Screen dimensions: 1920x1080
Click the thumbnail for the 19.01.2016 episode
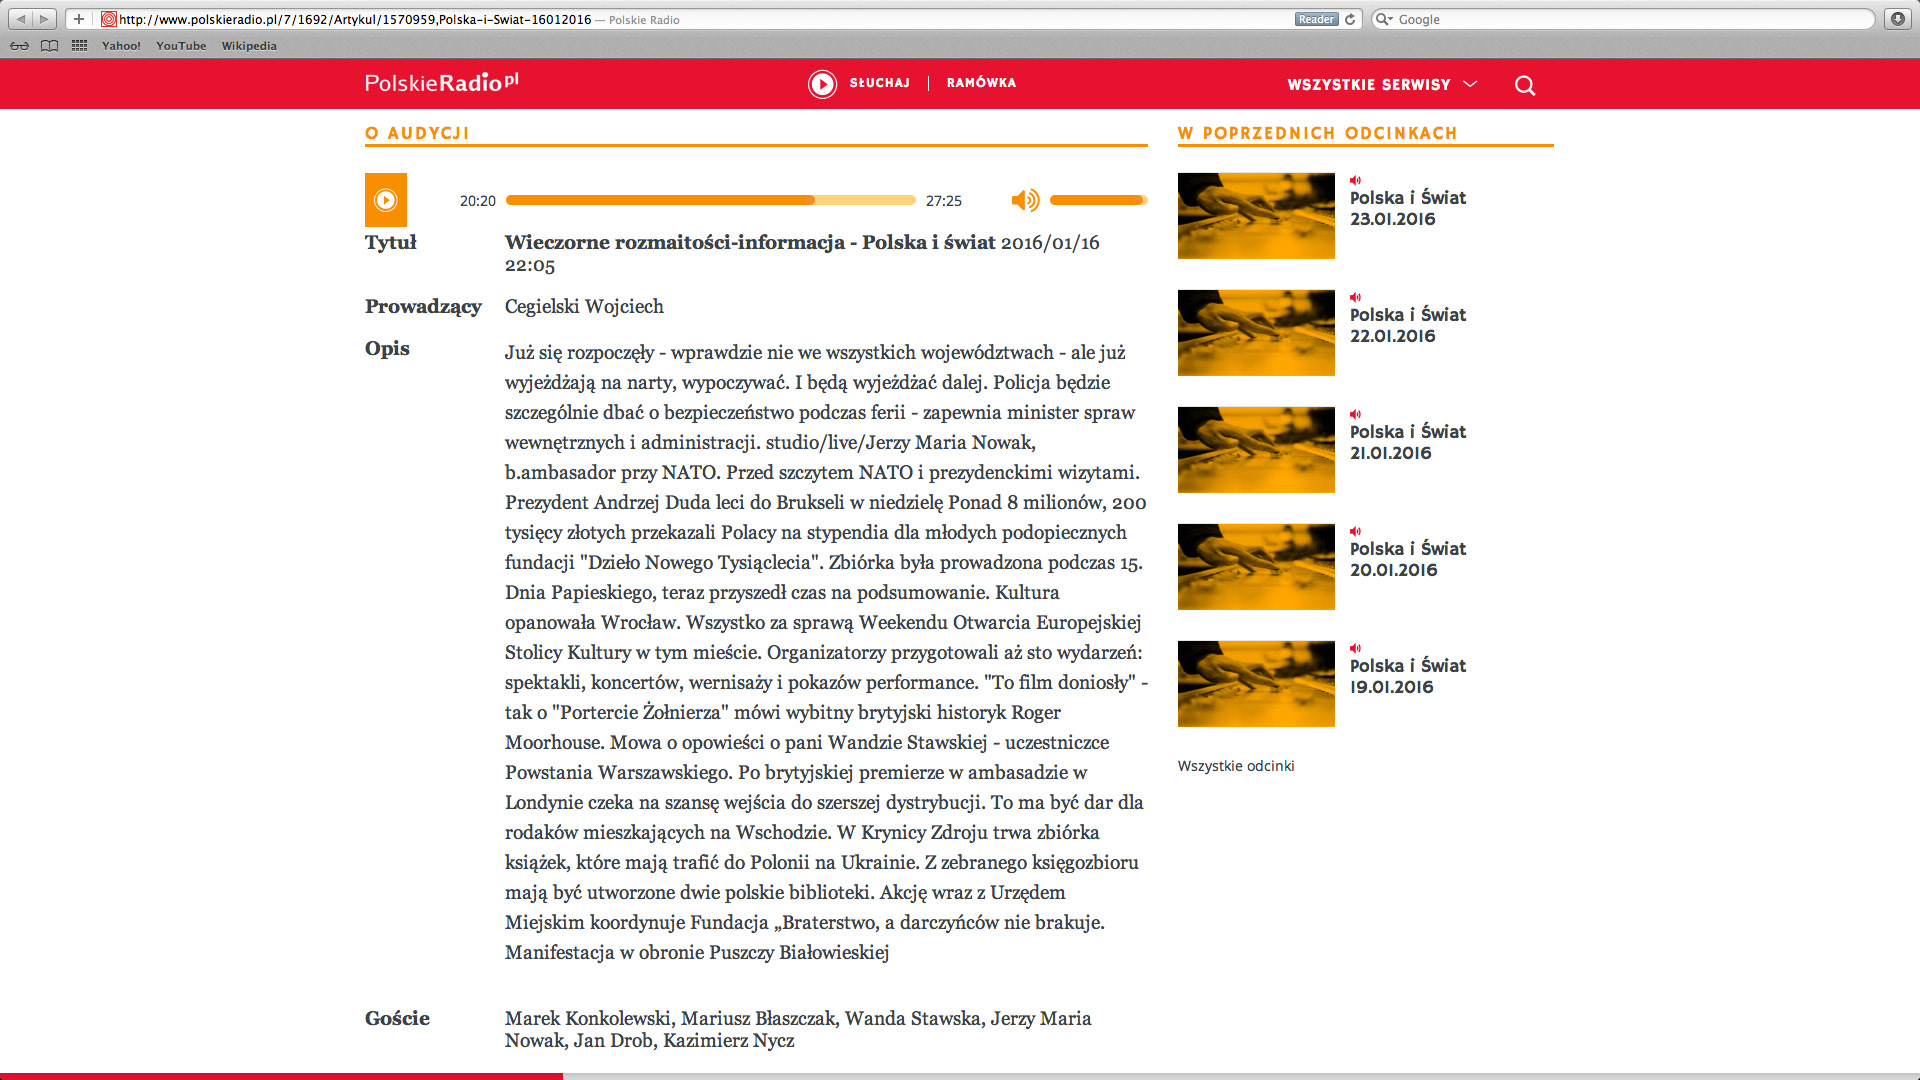1256,684
